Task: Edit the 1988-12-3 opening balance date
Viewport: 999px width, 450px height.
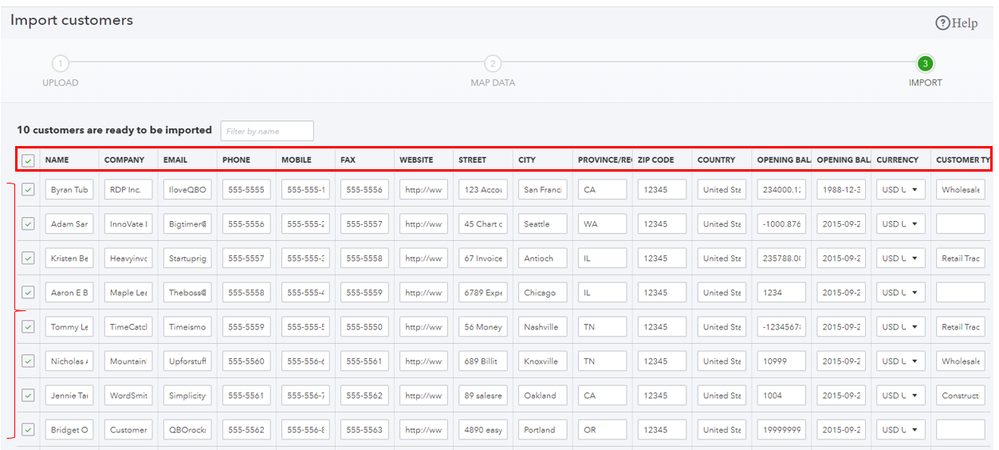Action: pyautogui.click(x=841, y=189)
